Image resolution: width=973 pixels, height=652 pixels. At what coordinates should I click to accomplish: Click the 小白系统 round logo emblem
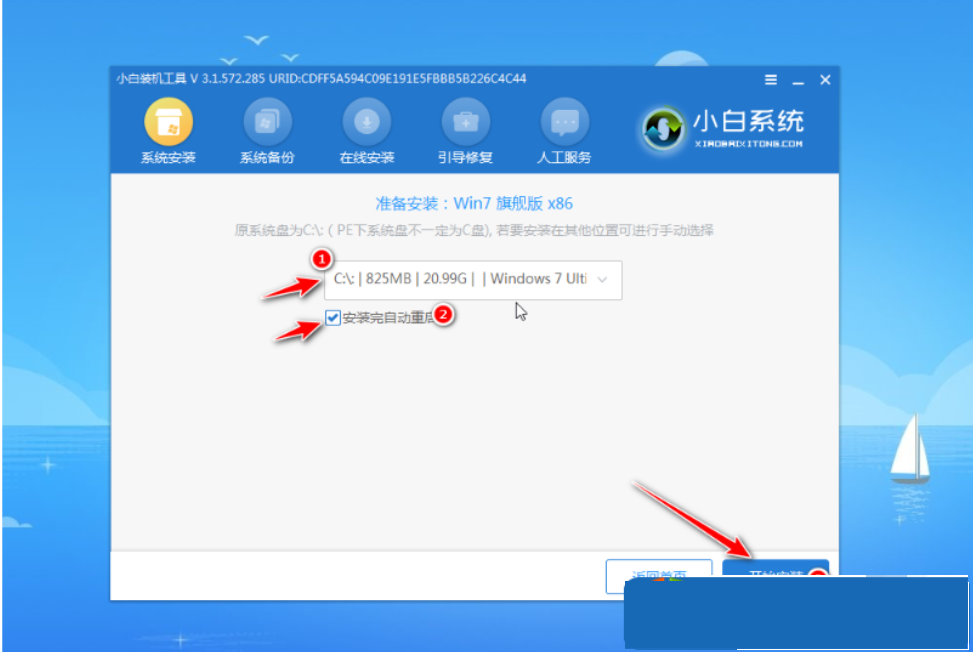663,128
